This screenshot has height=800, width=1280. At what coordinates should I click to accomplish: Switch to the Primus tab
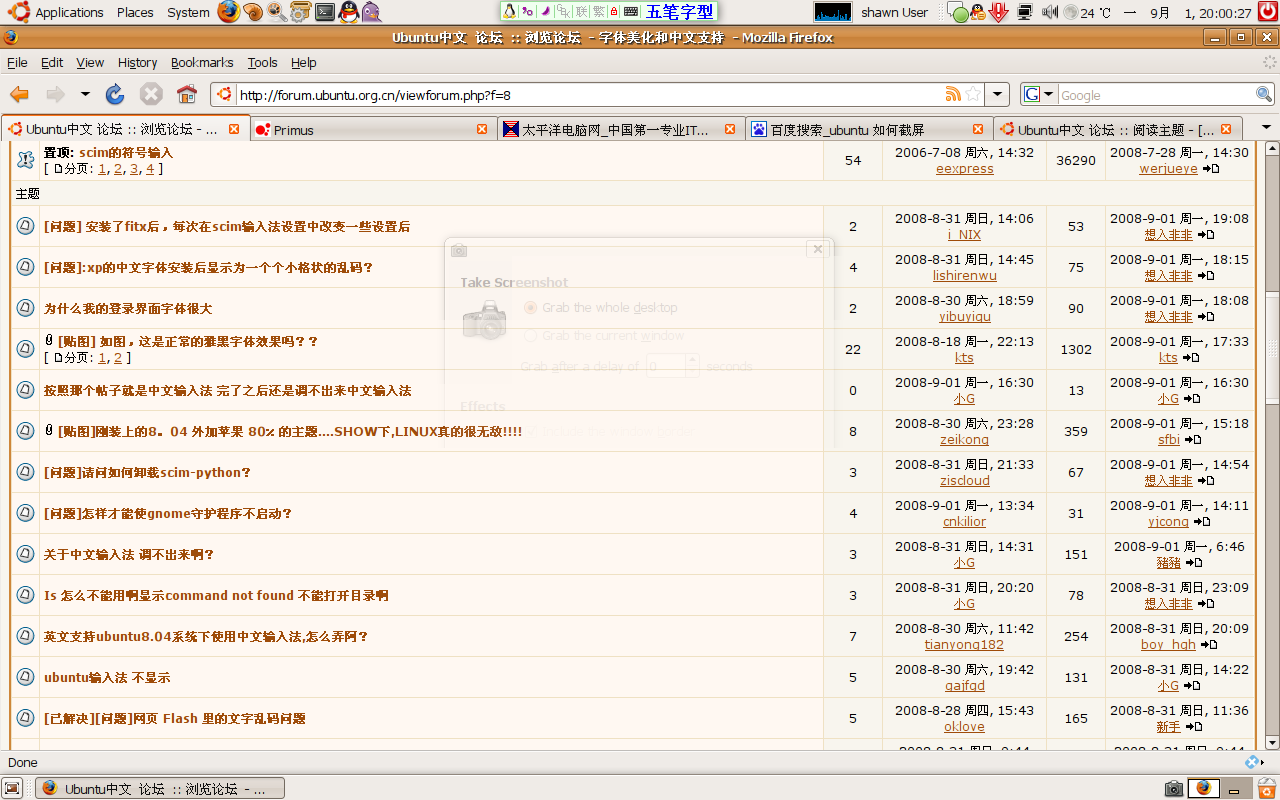372,129
